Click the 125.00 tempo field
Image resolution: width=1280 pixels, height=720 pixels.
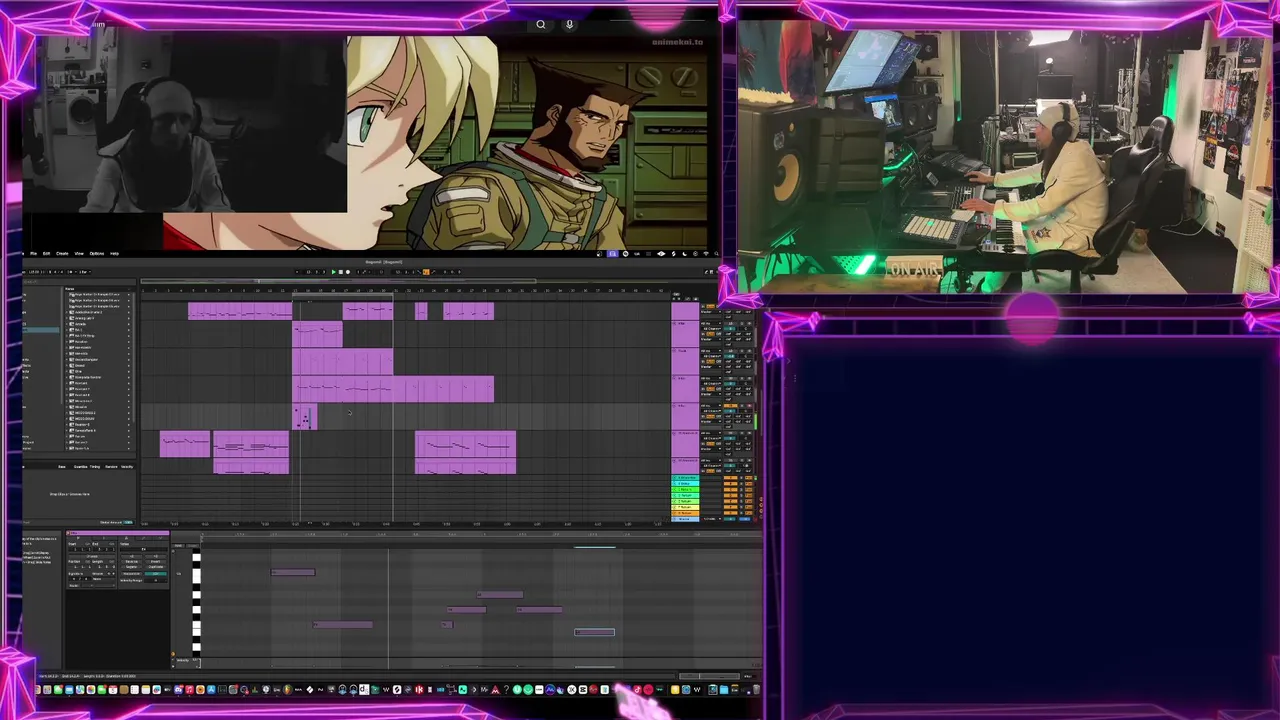point(33,272)
